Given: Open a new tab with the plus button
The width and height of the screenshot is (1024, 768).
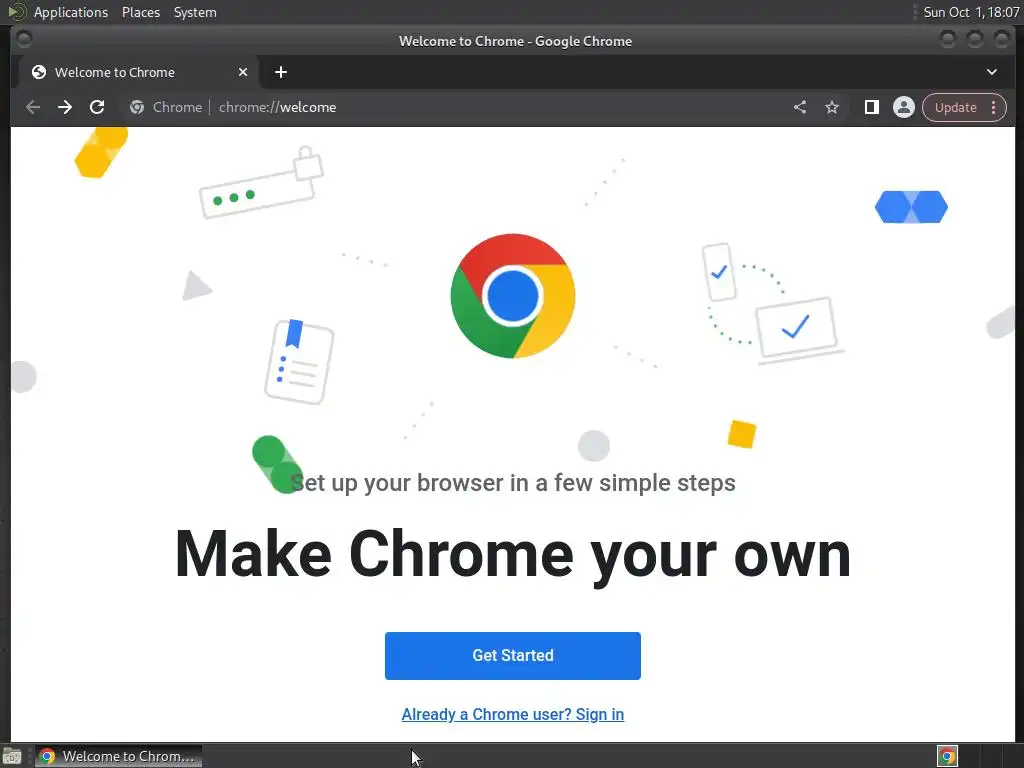Looking at the screenshot, I should point(281,72).
